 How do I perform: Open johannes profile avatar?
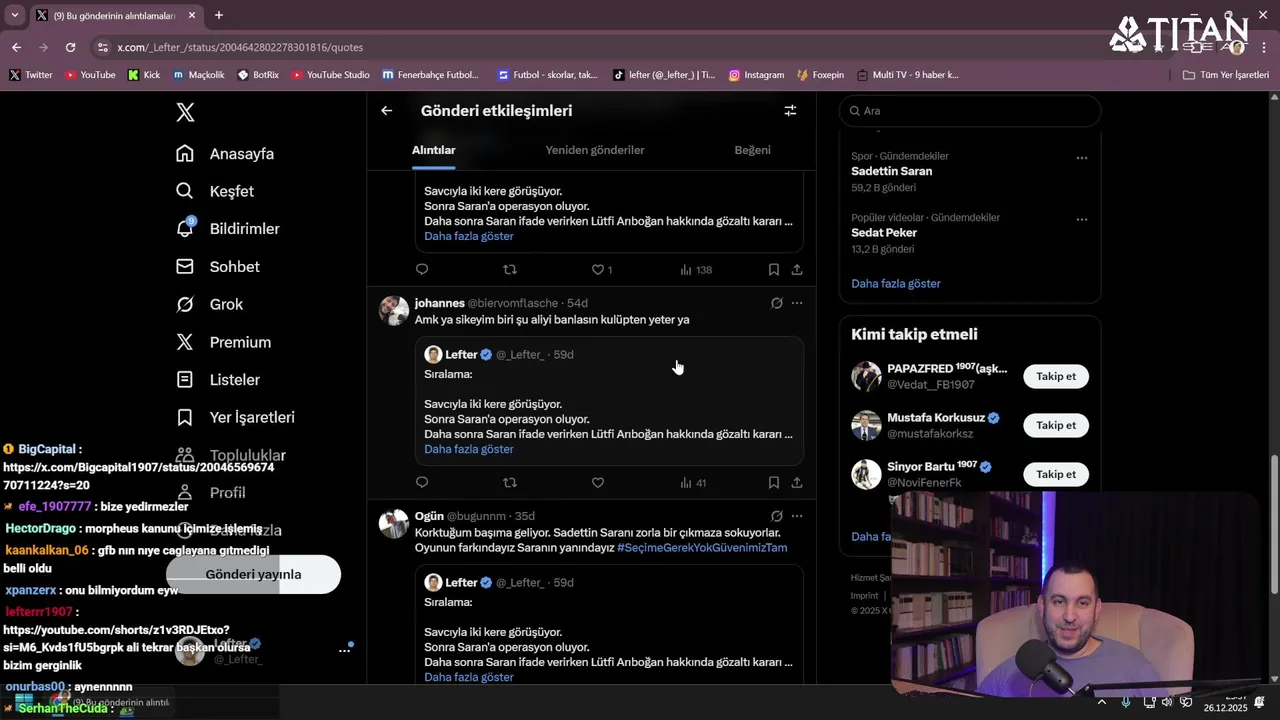click(394, 311)
